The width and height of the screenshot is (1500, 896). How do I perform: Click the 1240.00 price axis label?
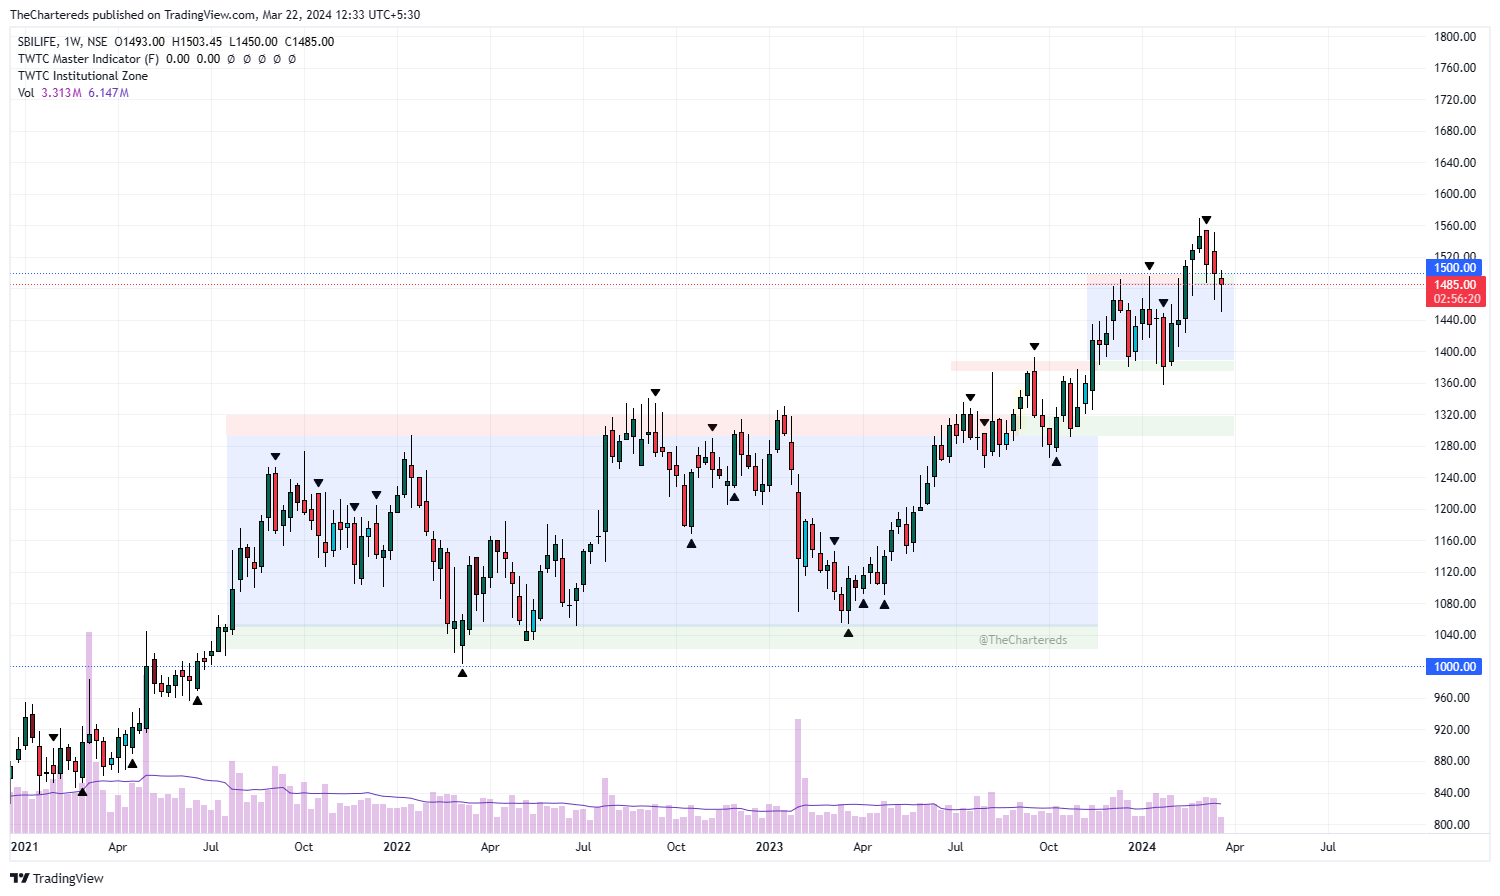click(x=1455, y=478)
